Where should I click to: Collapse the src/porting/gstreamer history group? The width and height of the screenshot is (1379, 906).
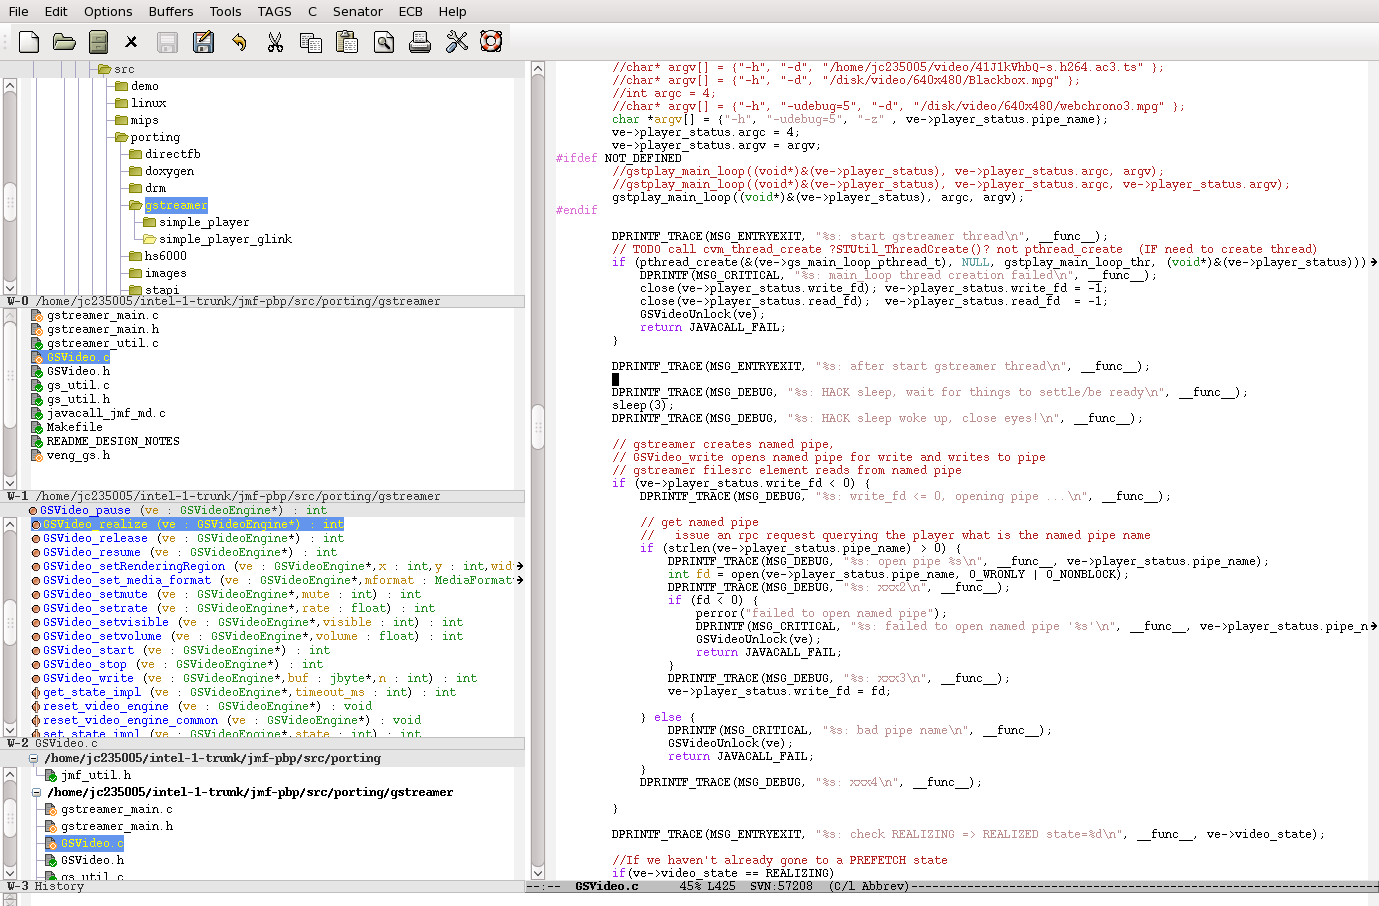(35, 792)
